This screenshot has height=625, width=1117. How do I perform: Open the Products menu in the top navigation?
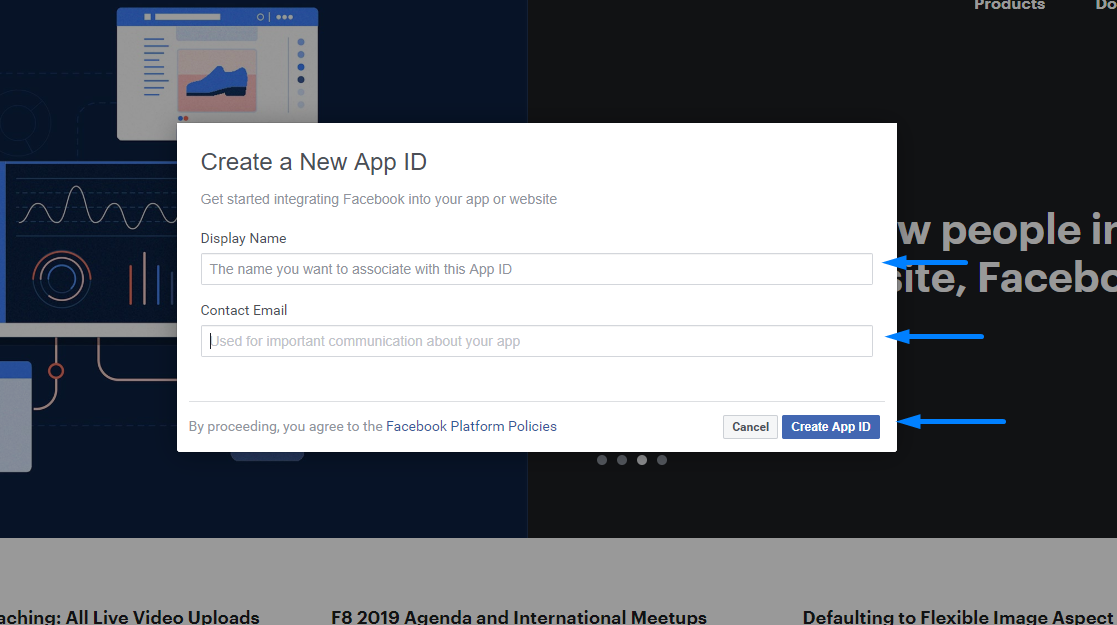pos(1009,6)
